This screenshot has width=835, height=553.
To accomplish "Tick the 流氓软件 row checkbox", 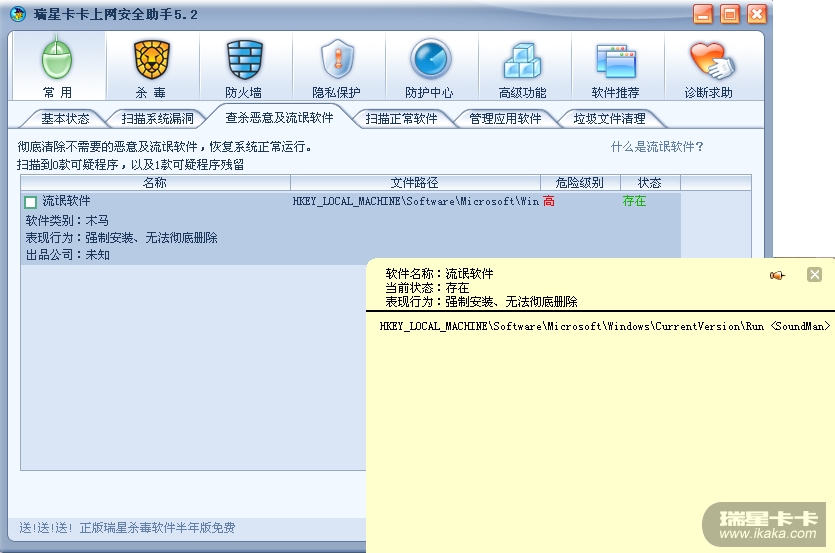I will (30, 202).
